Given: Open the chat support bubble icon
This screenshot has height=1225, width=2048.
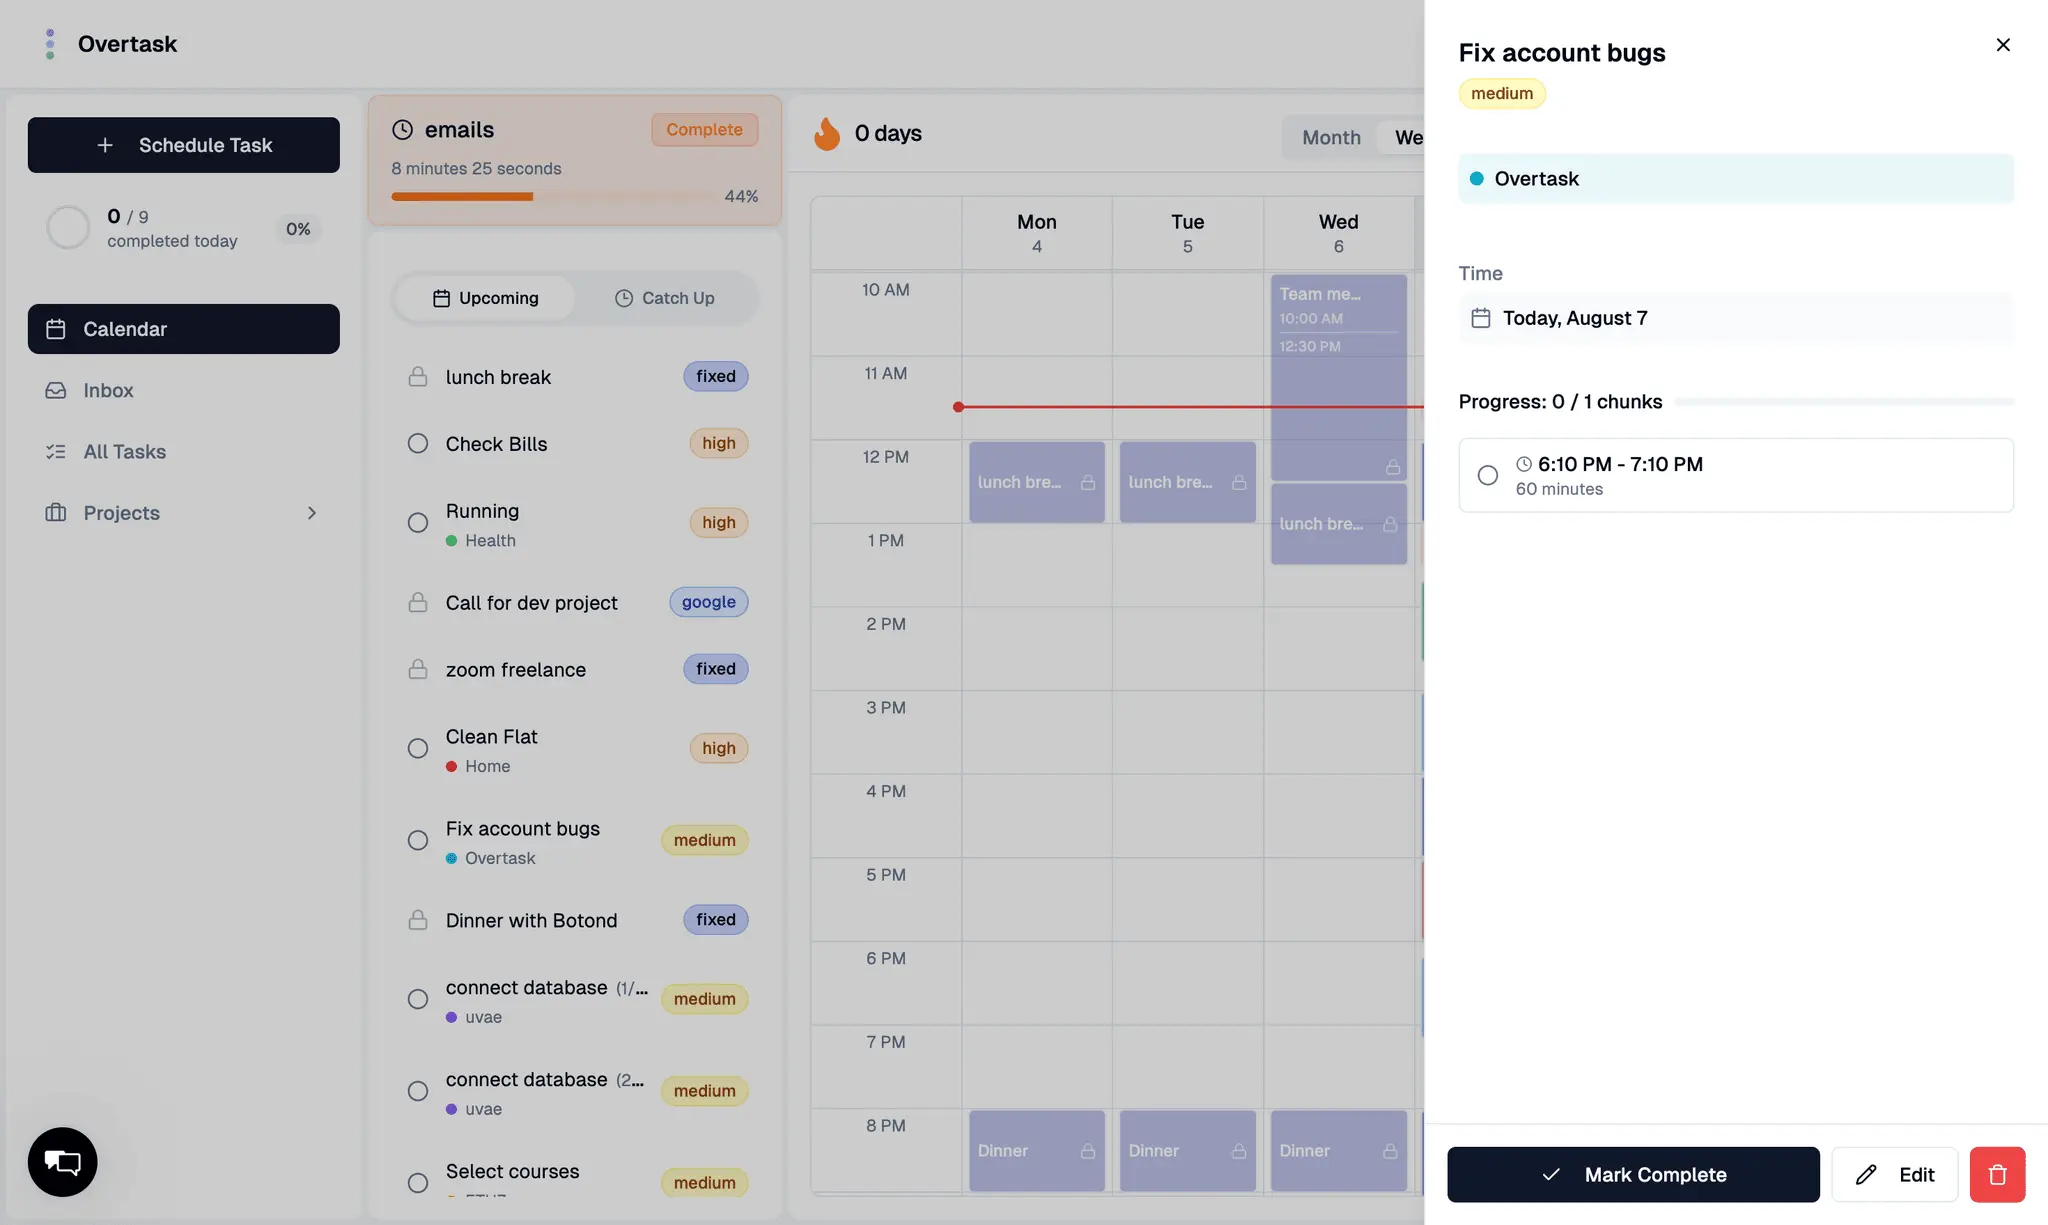Looking at the screenshot, I should 63,1162.
